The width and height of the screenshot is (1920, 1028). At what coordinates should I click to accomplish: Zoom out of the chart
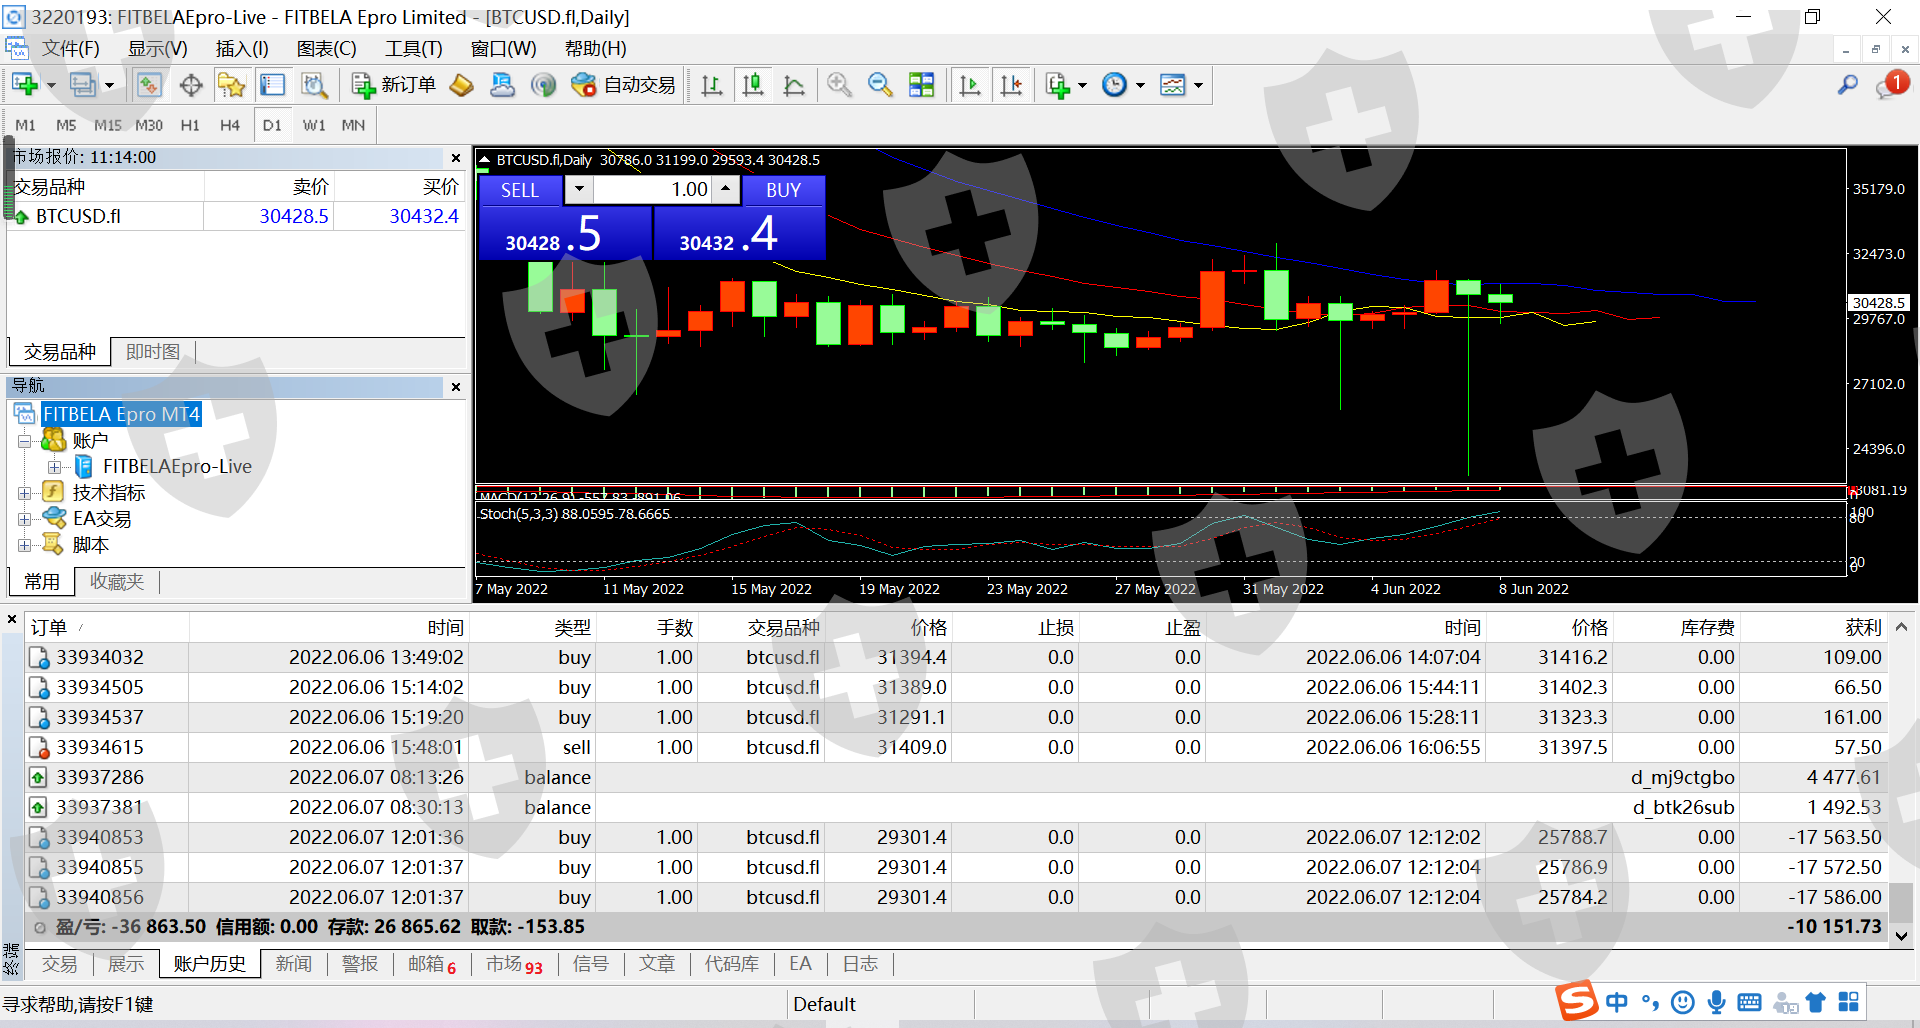(x=880, y=86)
